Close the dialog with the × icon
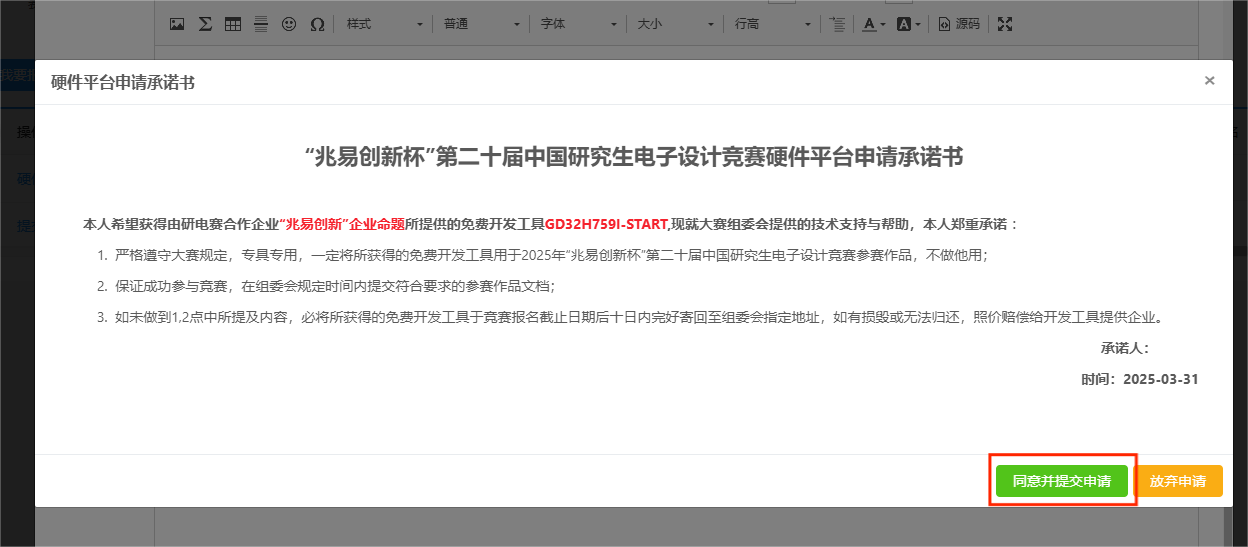This screenshot has width=1248, height=547. (1210, 81)
